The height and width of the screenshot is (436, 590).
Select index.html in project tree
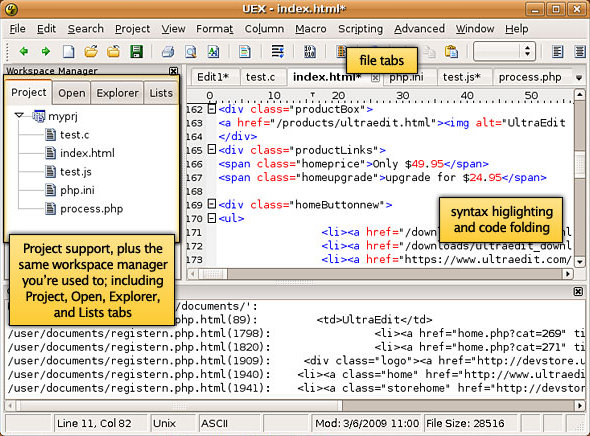click(x=87, y=153)
